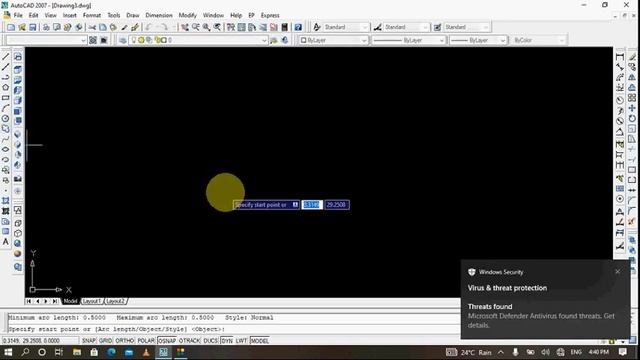
Task: Select the Ellipse draw tool
Action: click(6, 149)
